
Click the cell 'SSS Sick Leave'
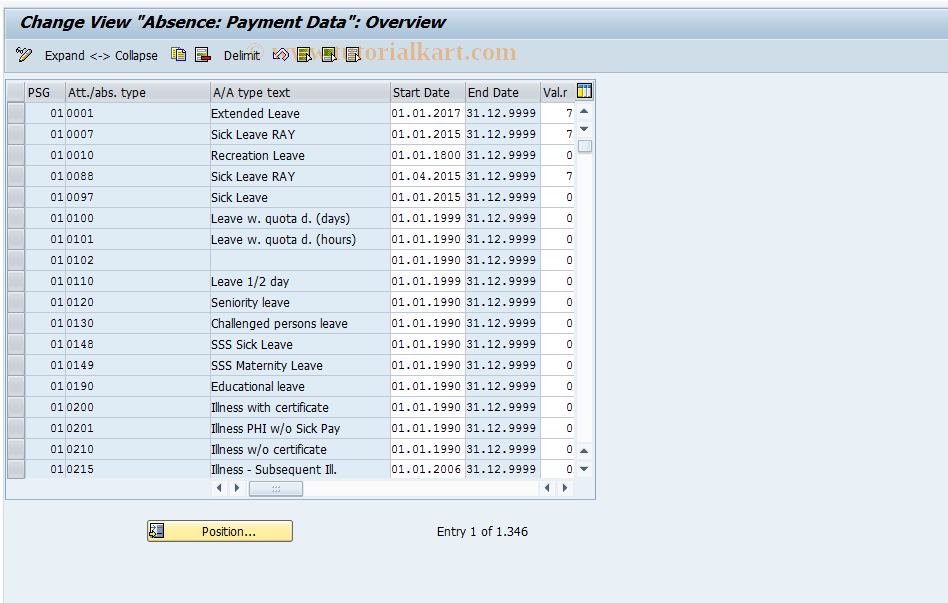click(x=300, y=344)
